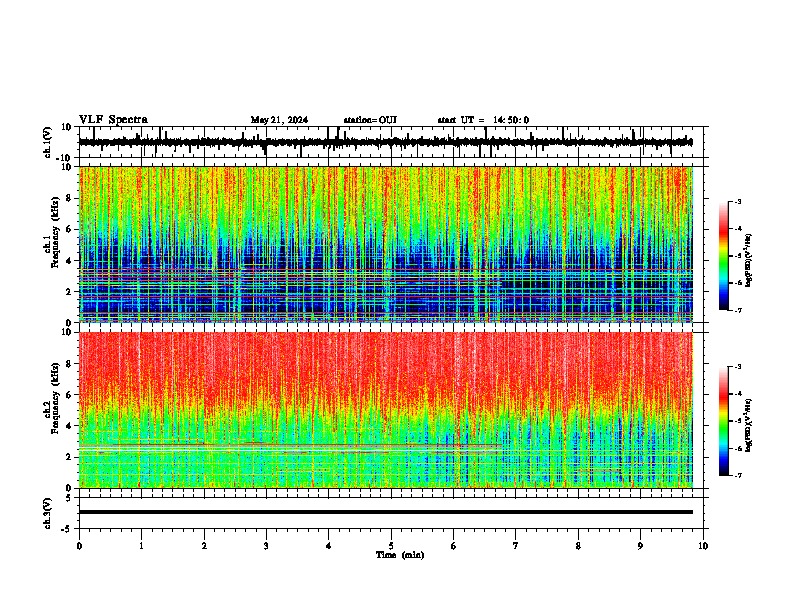Click the time axis tick label '3'
Viewport: 792px width, 612px height.
266,546
